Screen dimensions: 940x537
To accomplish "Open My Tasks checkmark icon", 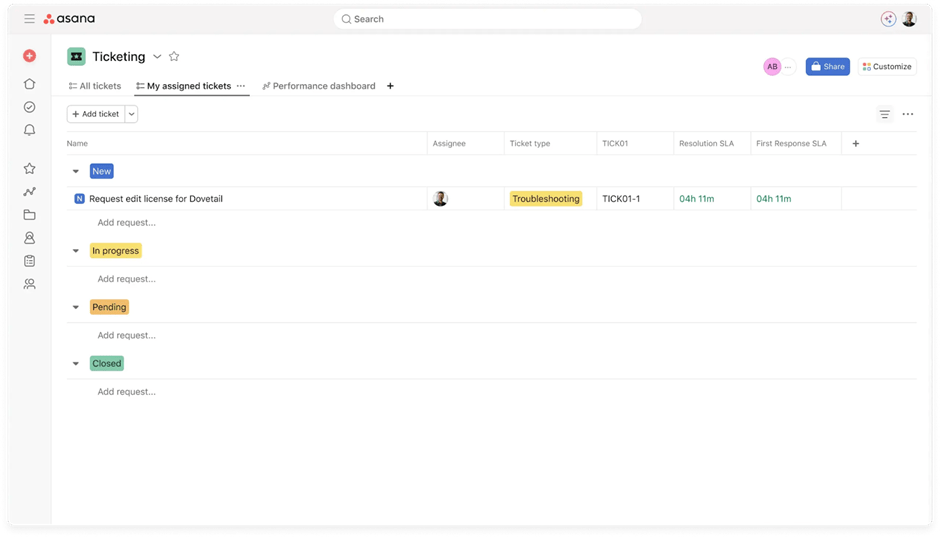I will pos(29,107).
